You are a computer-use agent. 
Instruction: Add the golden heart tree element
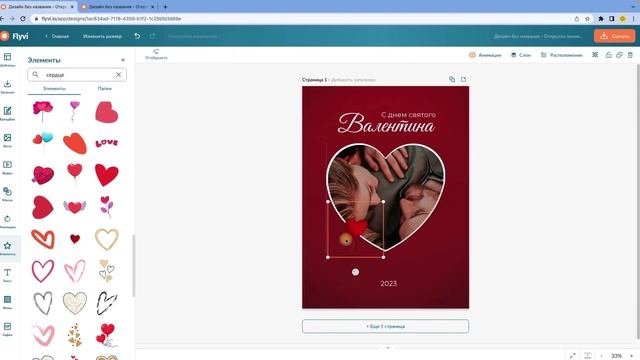[x=75, y=335]
